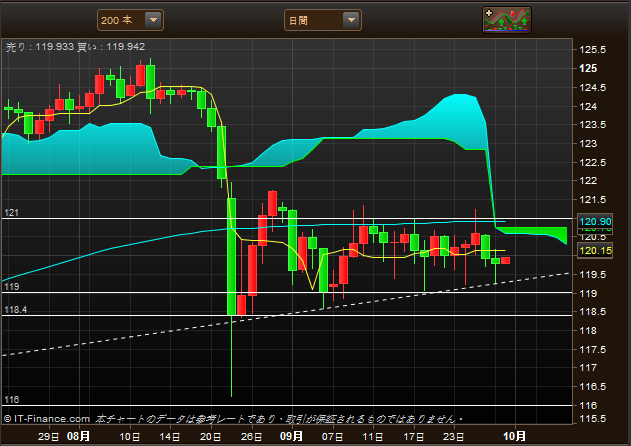Click the 売り 119.933 sell rate text
Viewport: 631px width, 446px height.
pyautogui.click(x=39, y=47)
